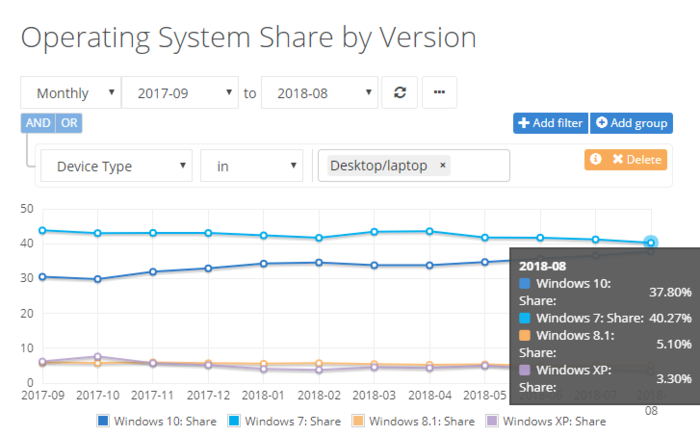Viewport: 700px width, 436px height.
Task: Expand the 2017-09 start date dropdown
Action: (x=180, y=93)
